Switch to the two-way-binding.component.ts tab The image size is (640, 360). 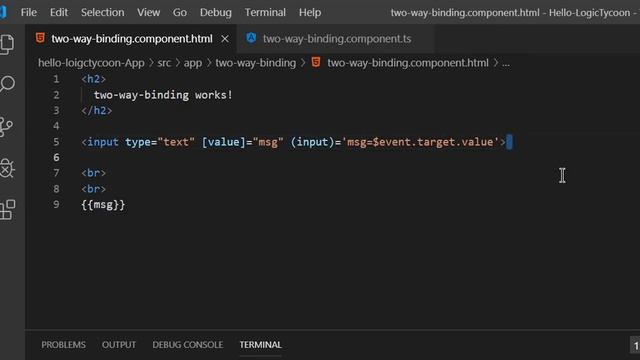337,39
